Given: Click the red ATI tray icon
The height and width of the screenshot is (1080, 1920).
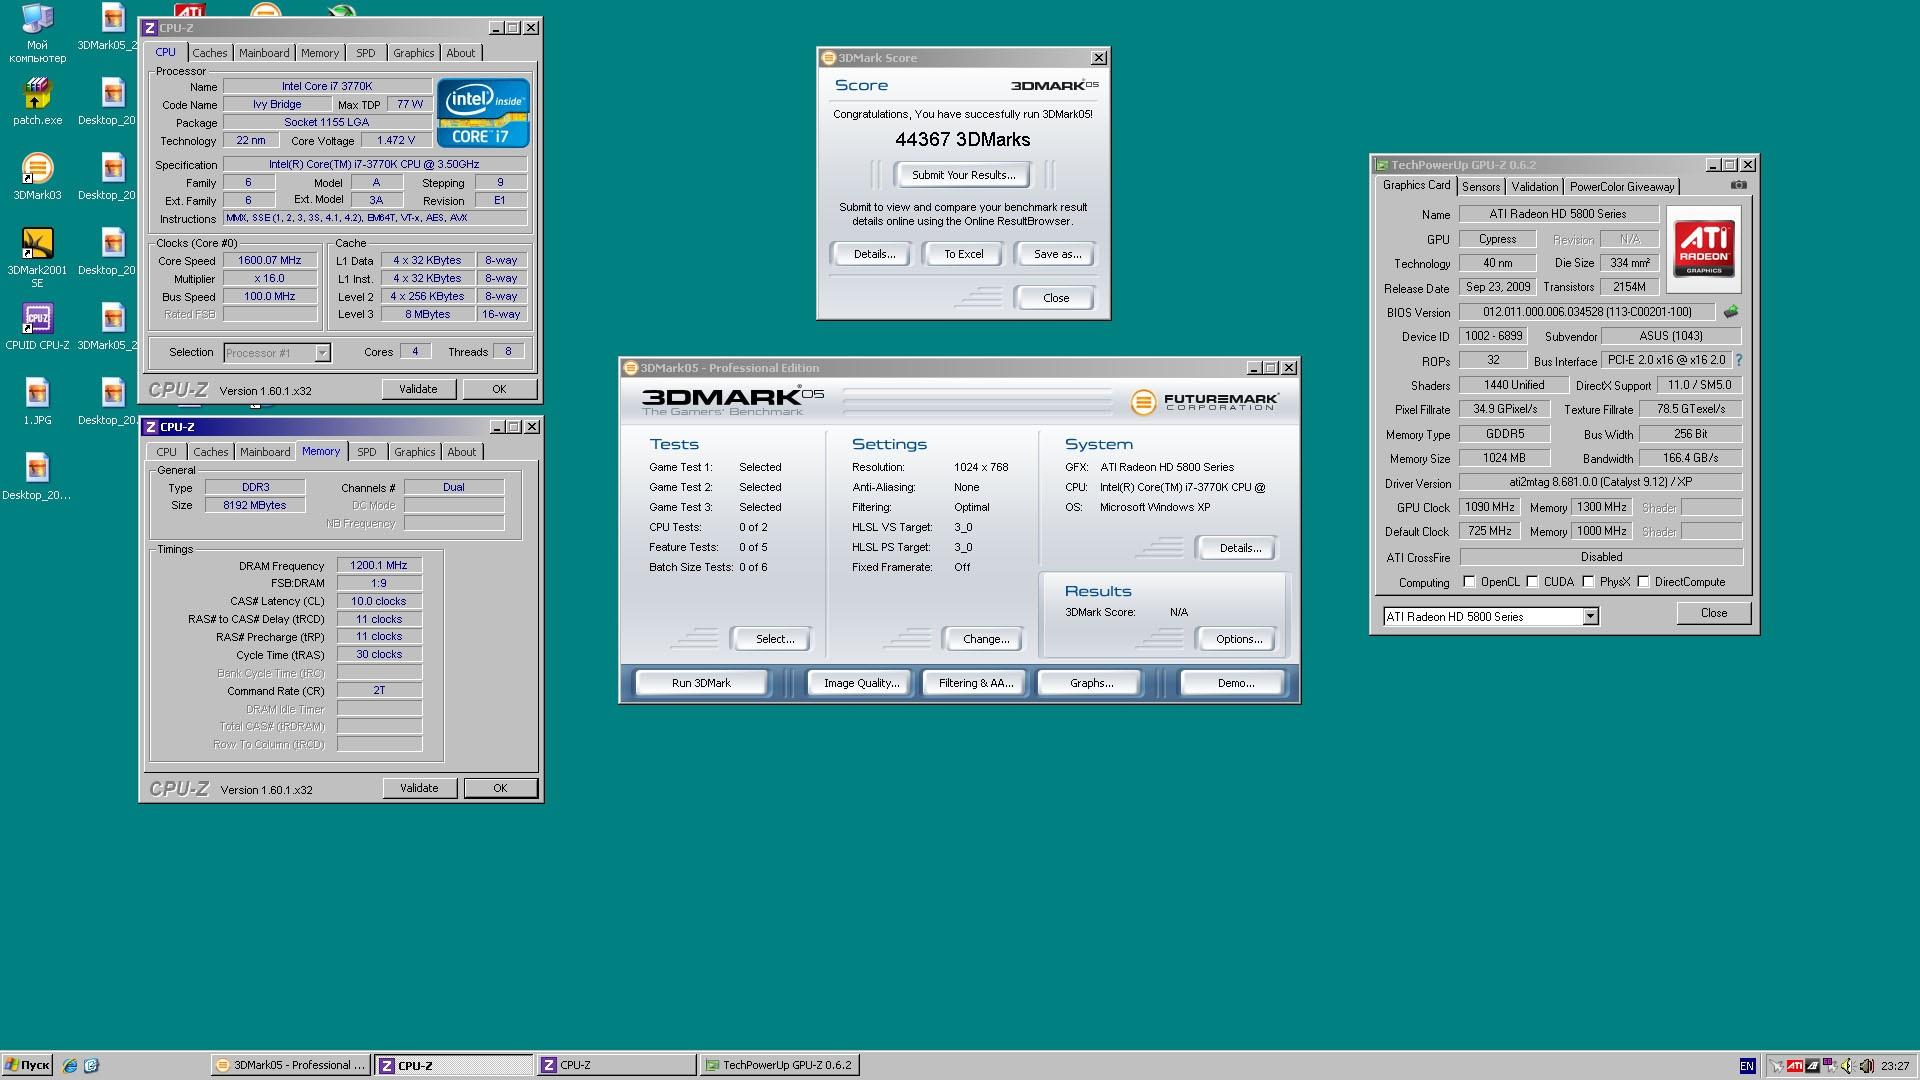Looking at the screenshot, I should tap(1795, 1066).
